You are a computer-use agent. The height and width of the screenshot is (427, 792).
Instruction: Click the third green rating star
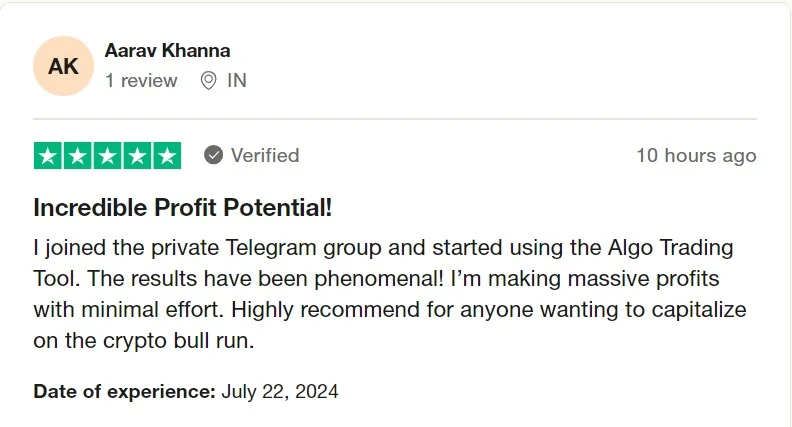pyautogui.click(x=108, y=156)
